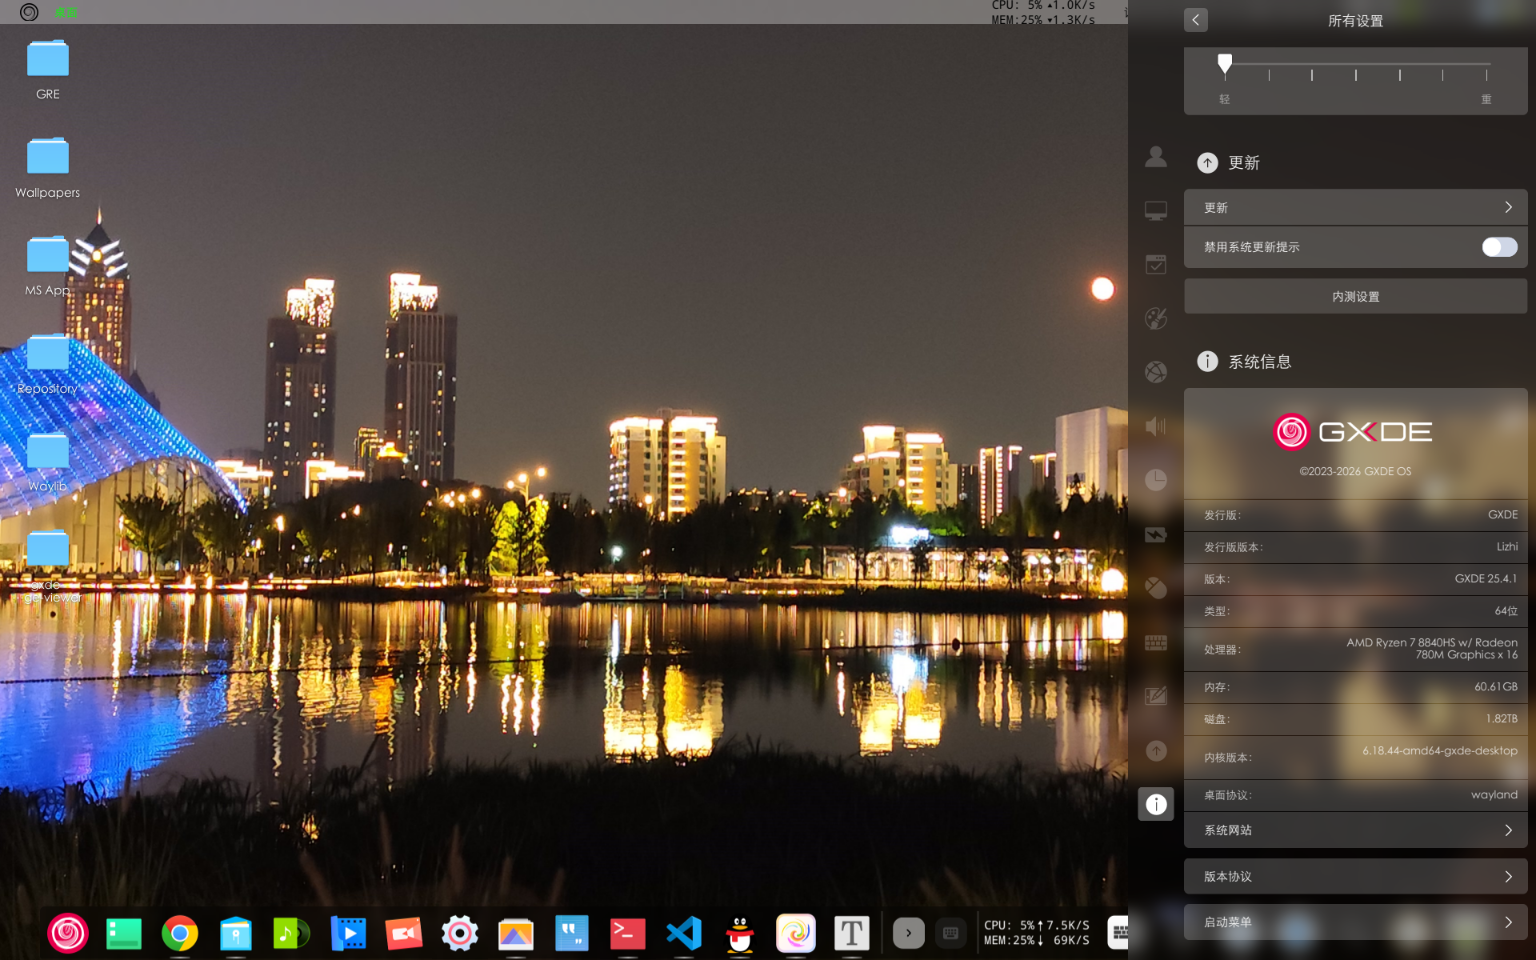The height and width of the screenshot is (960, 1536).
Task: Open Time settings clock icon
Action: (x=1156, y=480)
